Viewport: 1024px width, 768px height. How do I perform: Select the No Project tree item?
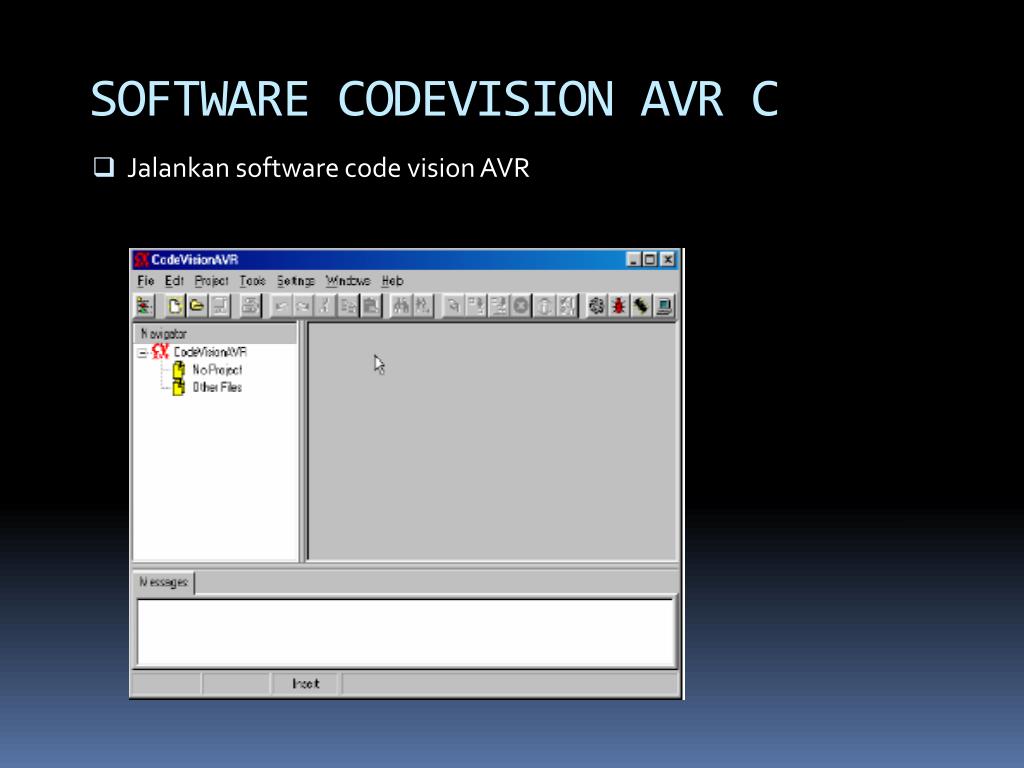pos(217,370)
